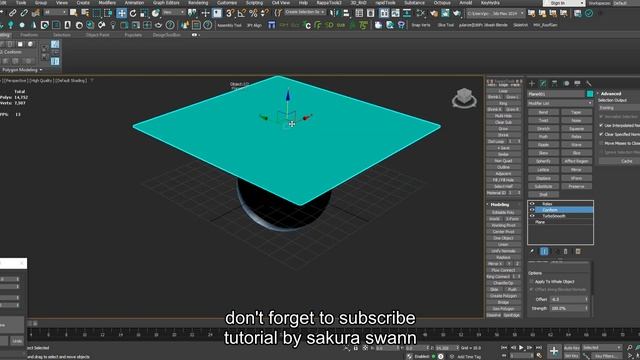Switch to the Freeform ribbon tab
This screenshot has height=360, width=640.
(x=29, y=35)
